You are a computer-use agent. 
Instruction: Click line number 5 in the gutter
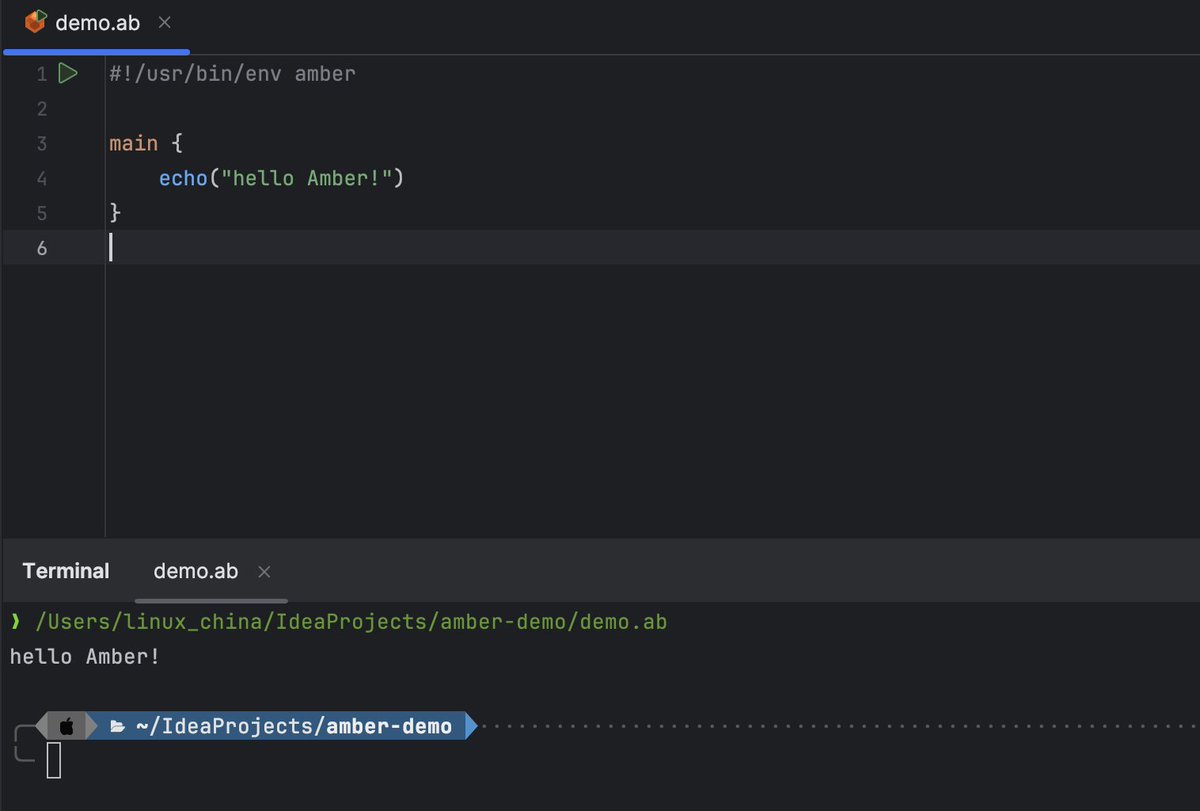pos(41,213)
